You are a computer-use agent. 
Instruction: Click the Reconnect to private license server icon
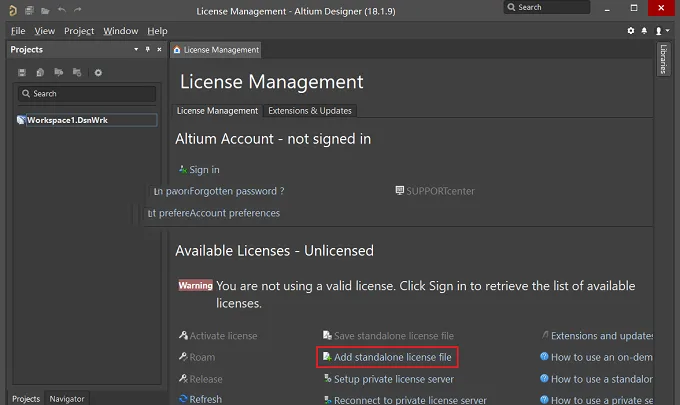click(328, 399)
